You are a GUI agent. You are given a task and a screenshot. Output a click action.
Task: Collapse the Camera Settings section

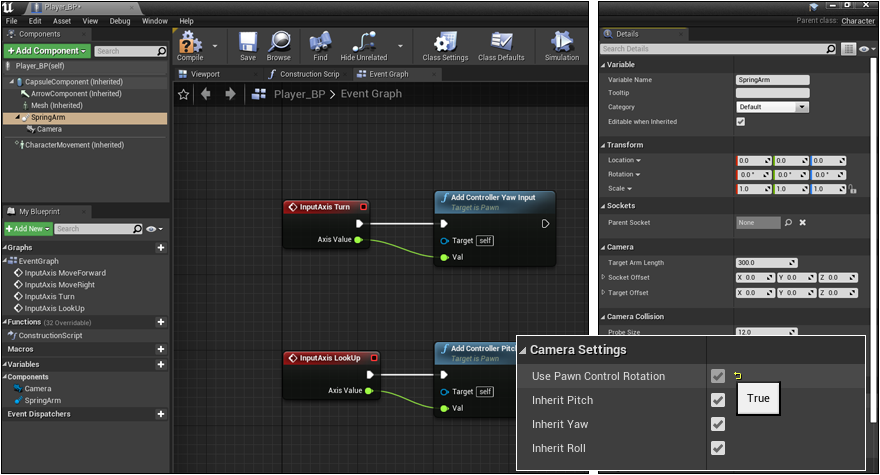[x=523, y=350]
